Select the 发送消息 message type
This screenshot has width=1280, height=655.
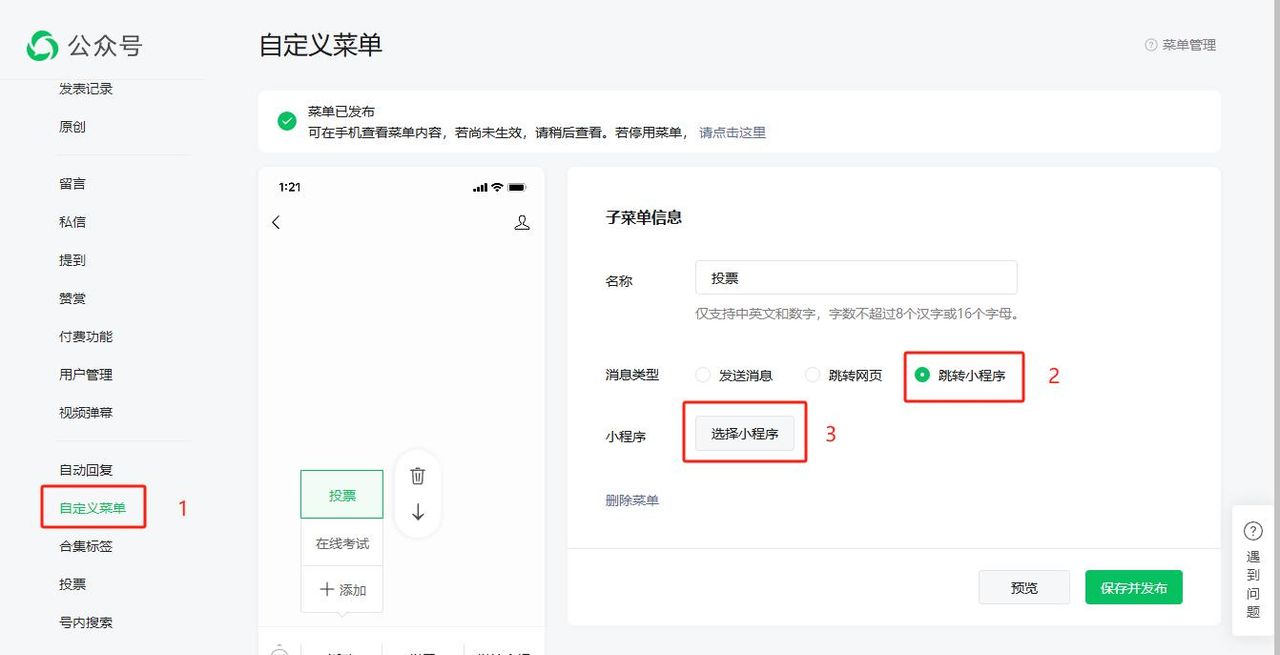click(703, 374)
